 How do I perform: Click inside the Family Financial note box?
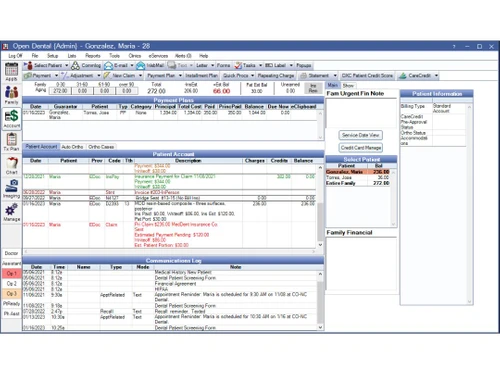(x=361, y=263)
